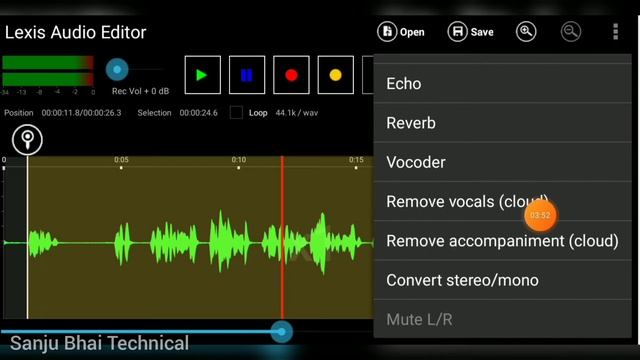This screenshot has height=360, width=640.
Task: Select Echo effect from menu
Action: click(502, 84)
